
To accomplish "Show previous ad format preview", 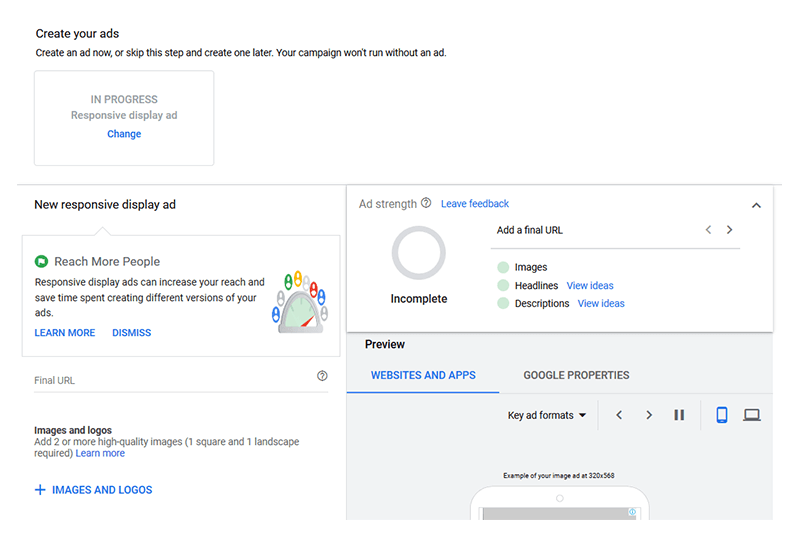I will pyautogui.click(x=619, y=415).
